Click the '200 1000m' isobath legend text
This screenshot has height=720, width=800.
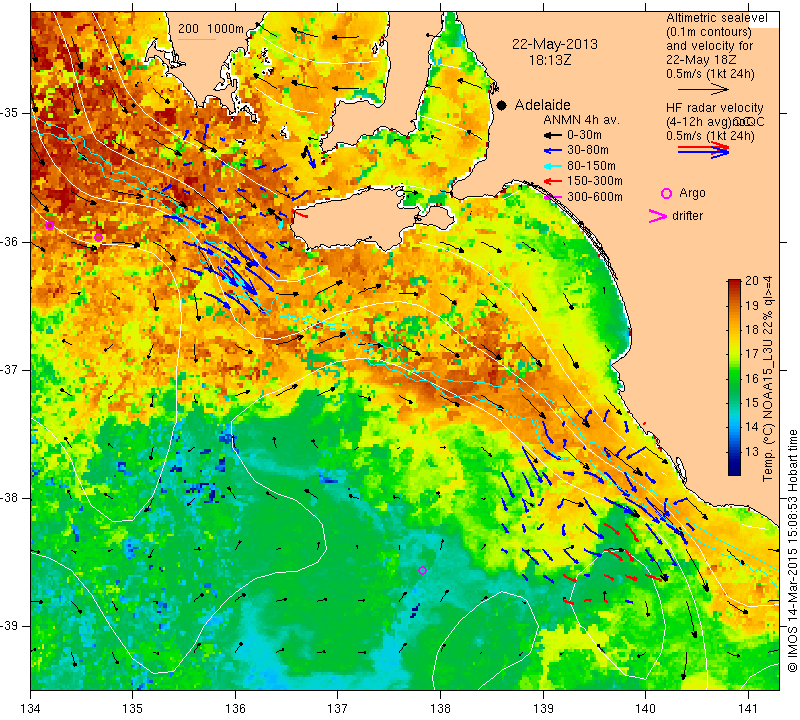point(211,29)
